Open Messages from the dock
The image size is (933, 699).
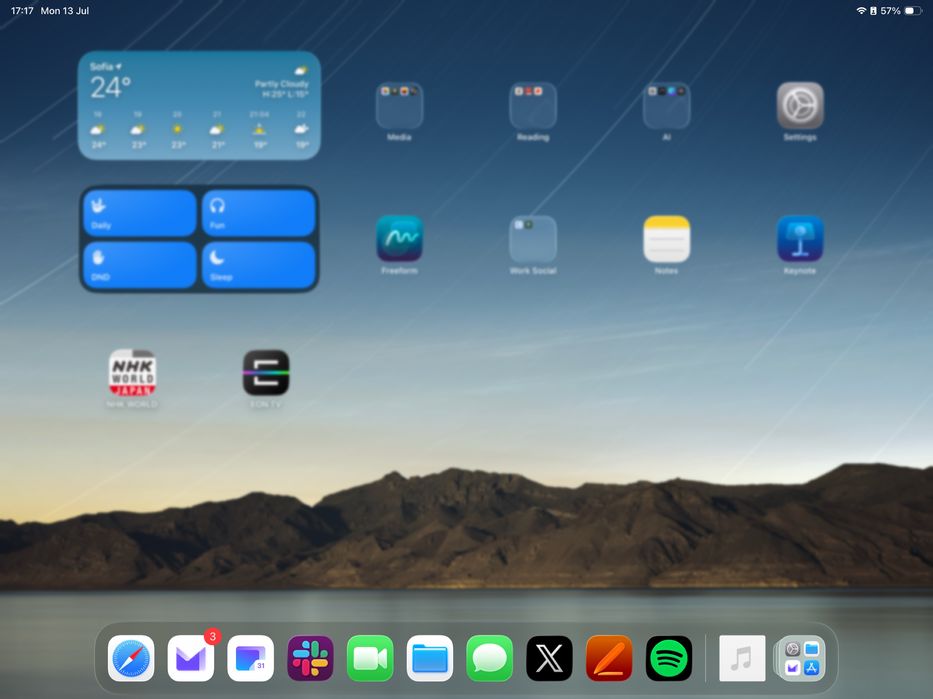point(490,658)
